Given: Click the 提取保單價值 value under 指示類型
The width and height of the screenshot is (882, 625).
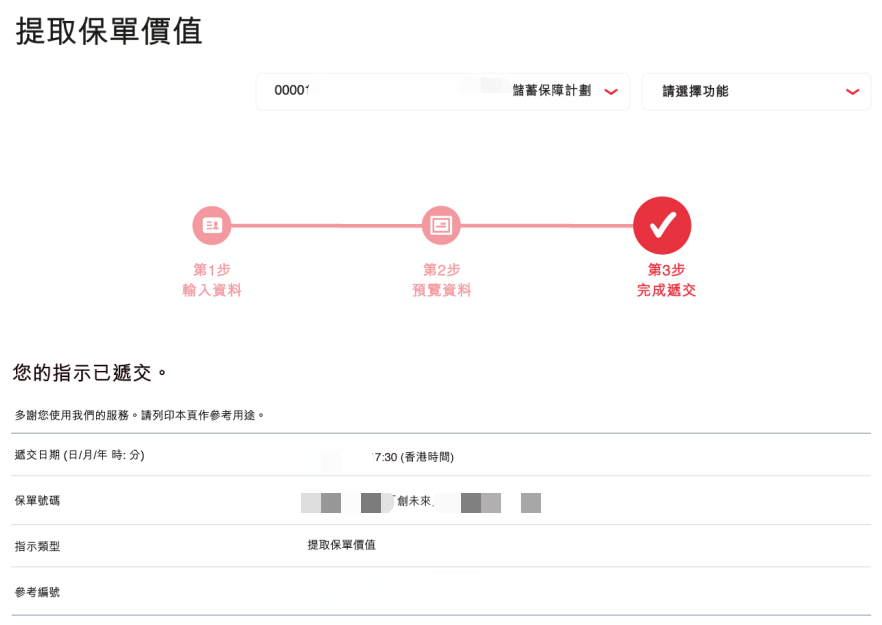Looking at the screenshot, I should click(341, 545).
